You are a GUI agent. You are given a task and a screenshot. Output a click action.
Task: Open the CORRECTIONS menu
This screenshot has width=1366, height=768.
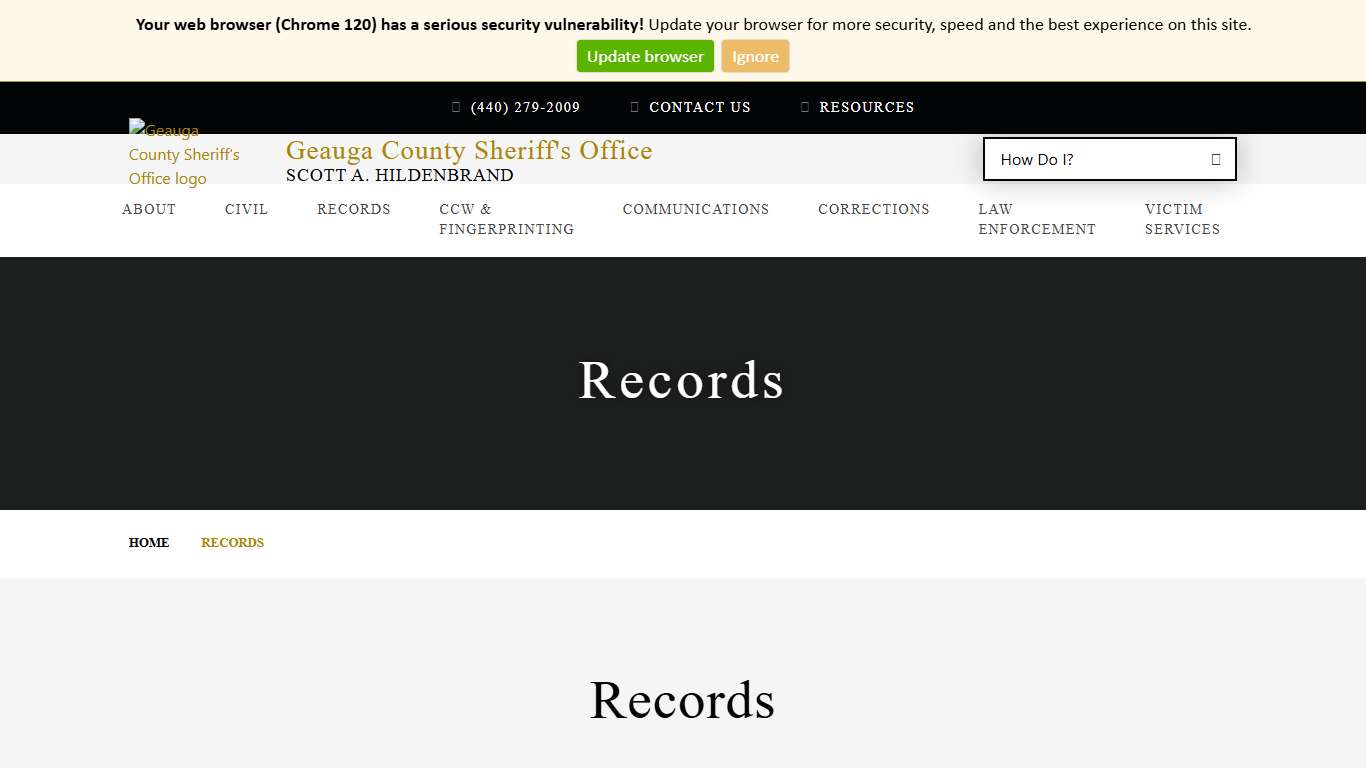point(873,209)
